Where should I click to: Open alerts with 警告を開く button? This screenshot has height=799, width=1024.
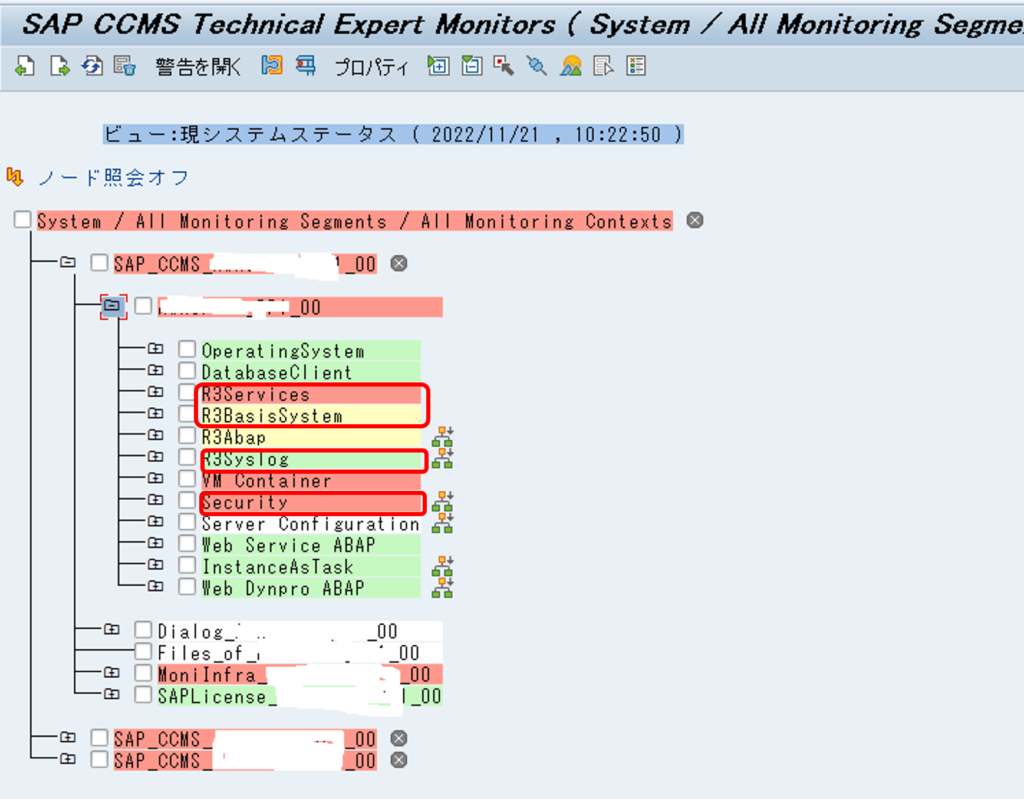(x=198, y=67)
